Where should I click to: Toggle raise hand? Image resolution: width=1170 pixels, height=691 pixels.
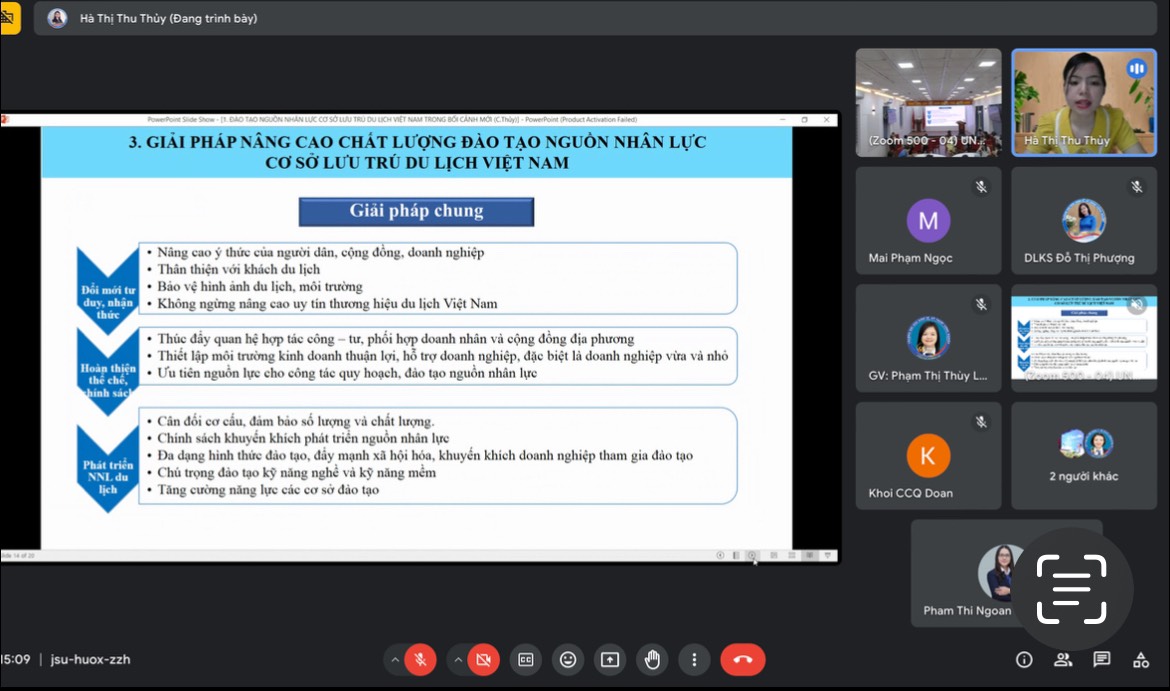(x=652, y=660)
